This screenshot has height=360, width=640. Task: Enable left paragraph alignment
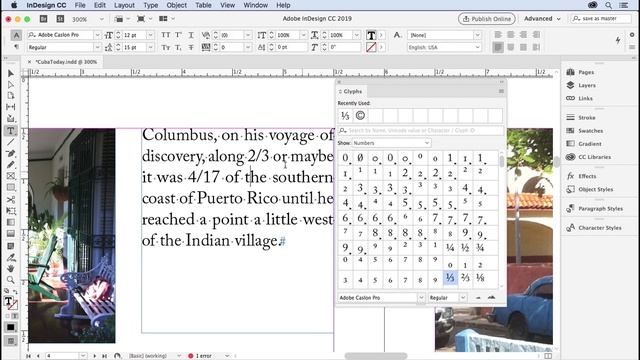pyautogui.click(x=498, y=35)
